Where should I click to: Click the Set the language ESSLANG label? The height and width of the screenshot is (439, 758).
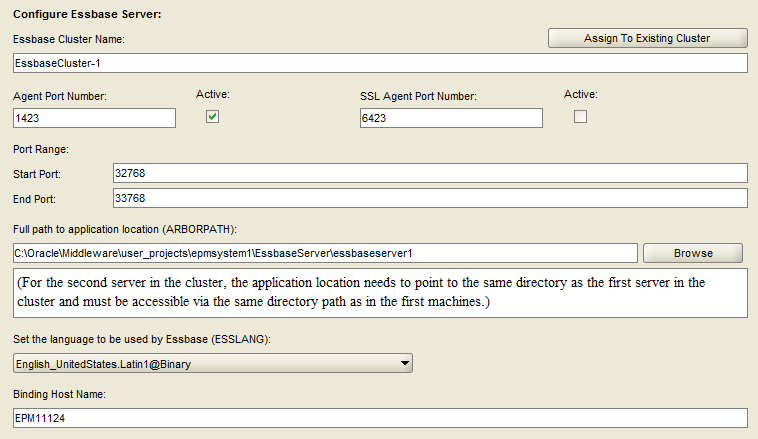tap(142, 339)
